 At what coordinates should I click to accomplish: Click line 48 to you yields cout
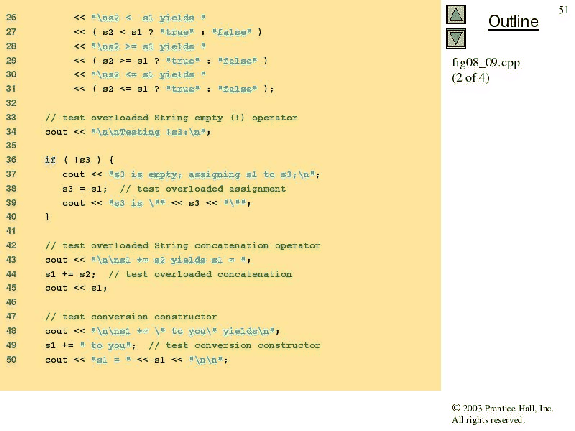click(162, 331)
